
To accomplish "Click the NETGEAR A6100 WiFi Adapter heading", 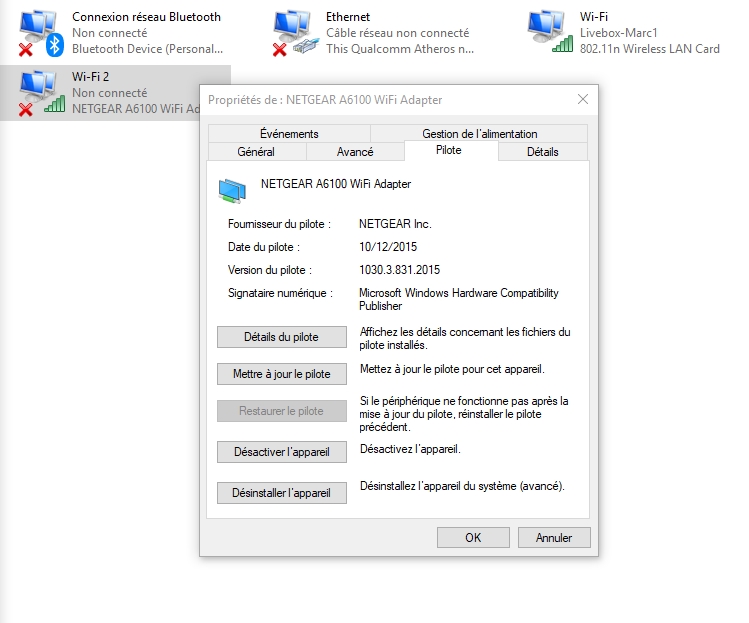I will [x=336, y=184].
